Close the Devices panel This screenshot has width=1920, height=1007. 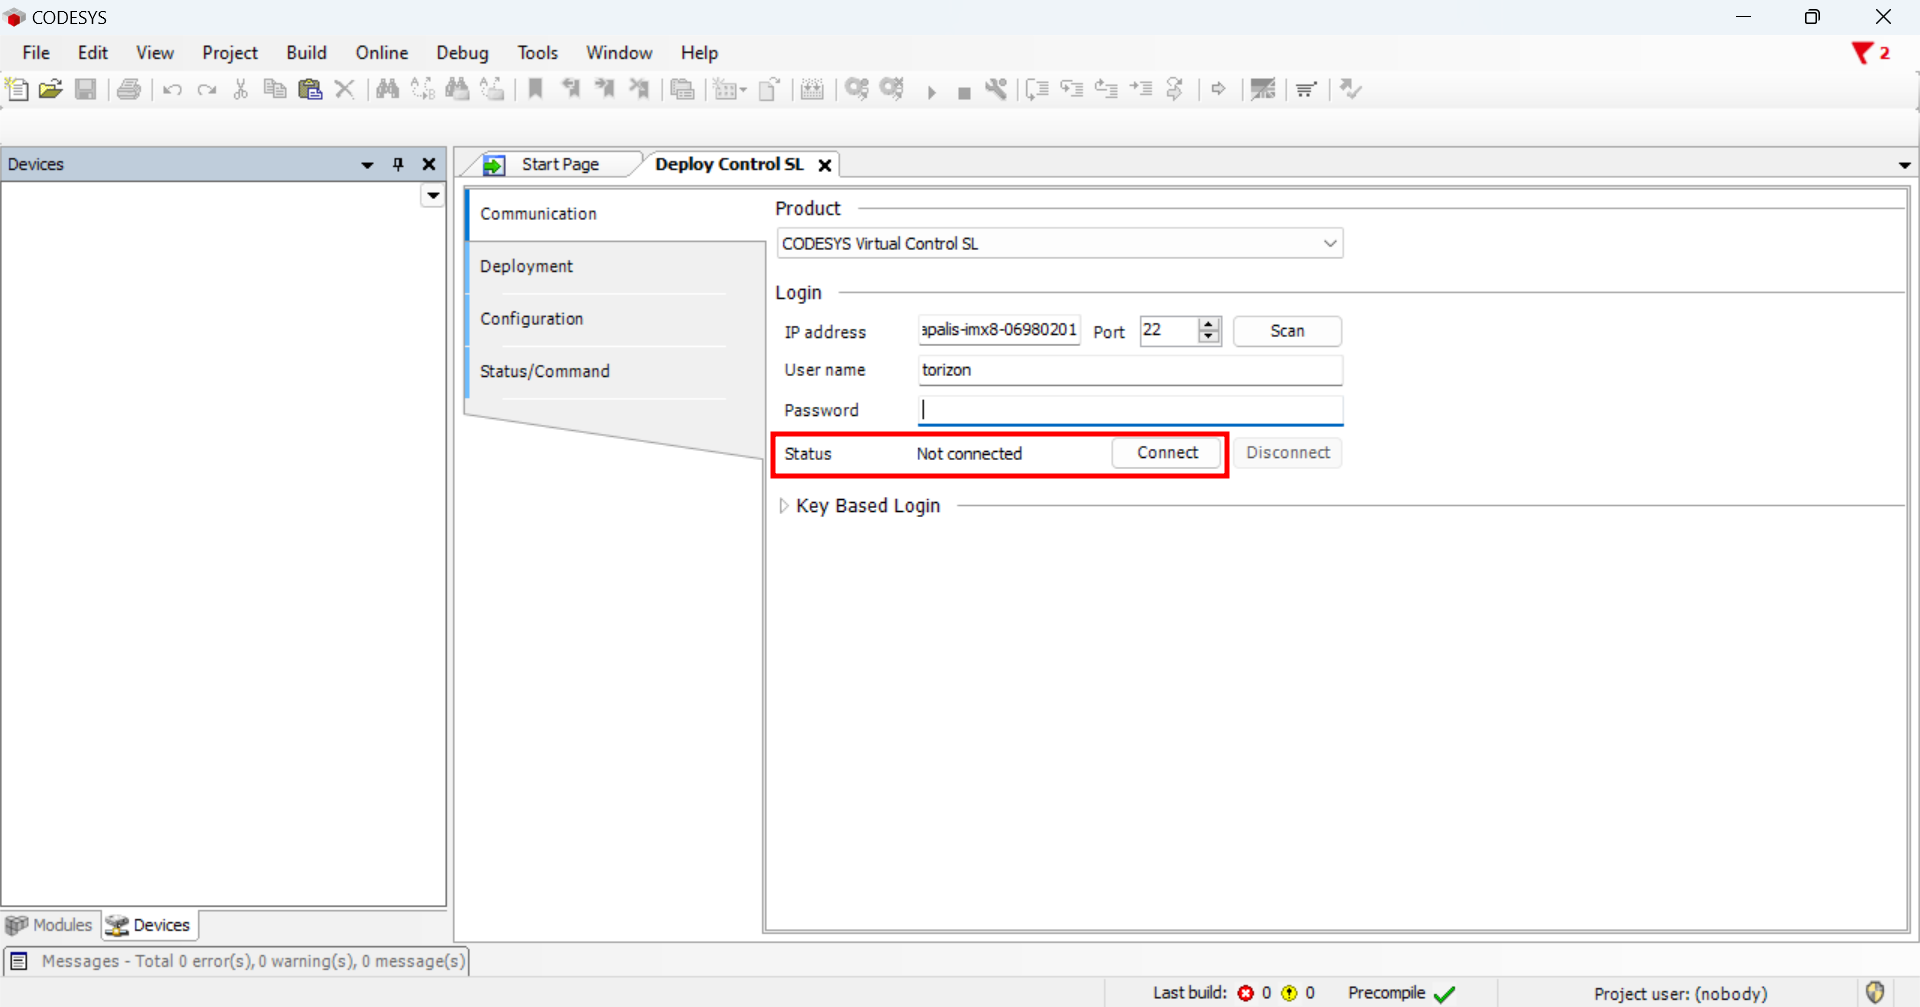tap(429, 165)
